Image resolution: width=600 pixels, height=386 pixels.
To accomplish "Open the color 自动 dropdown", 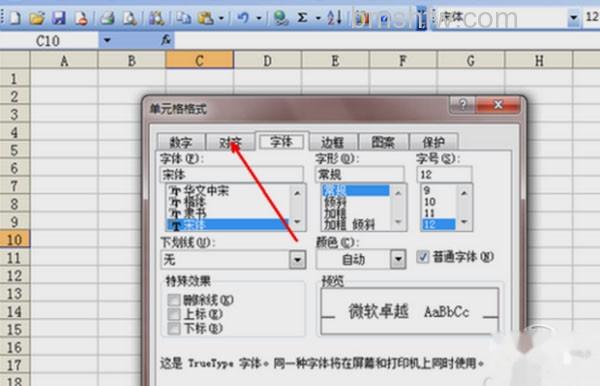I will [x=398, y=259].
